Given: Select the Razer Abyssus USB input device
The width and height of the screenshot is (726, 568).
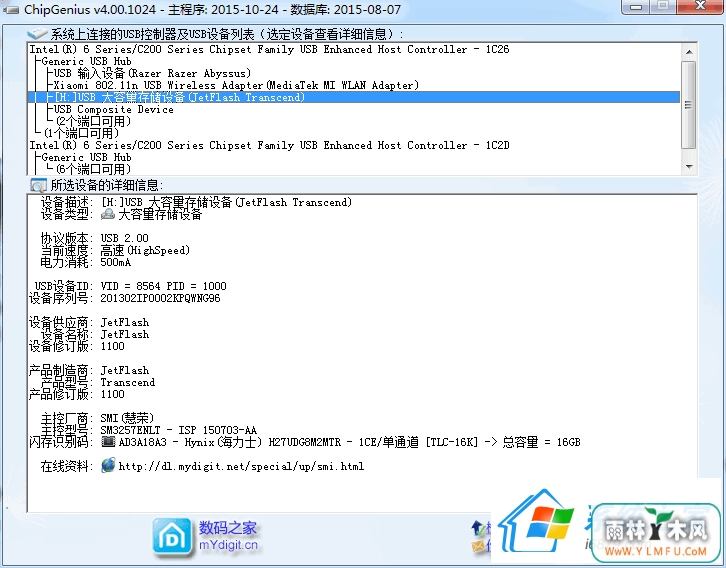Looking at the screenshot, I should 152,73.
